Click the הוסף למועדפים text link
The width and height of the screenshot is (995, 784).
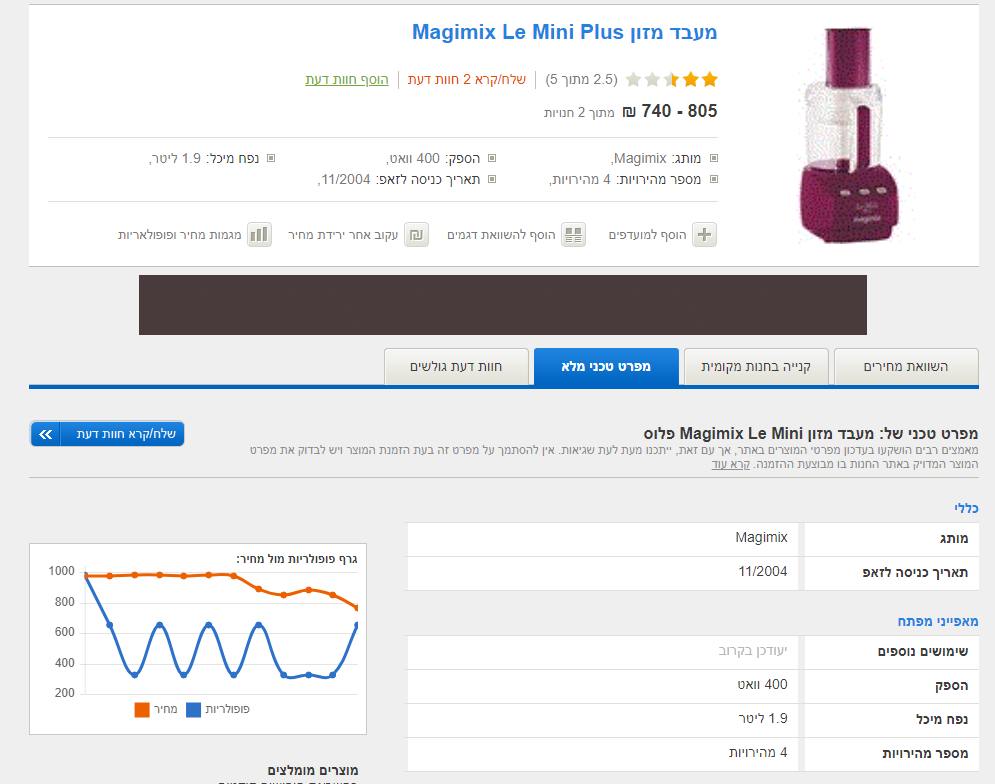(647, 235)
